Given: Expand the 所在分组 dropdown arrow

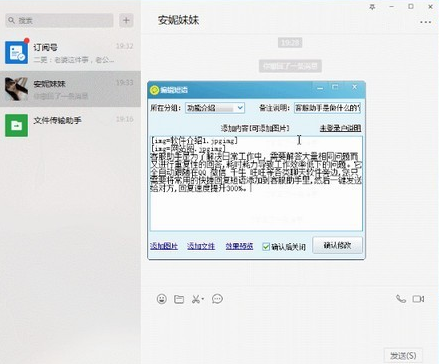Looking at the screenshot, I should click(x=240, y=108).
